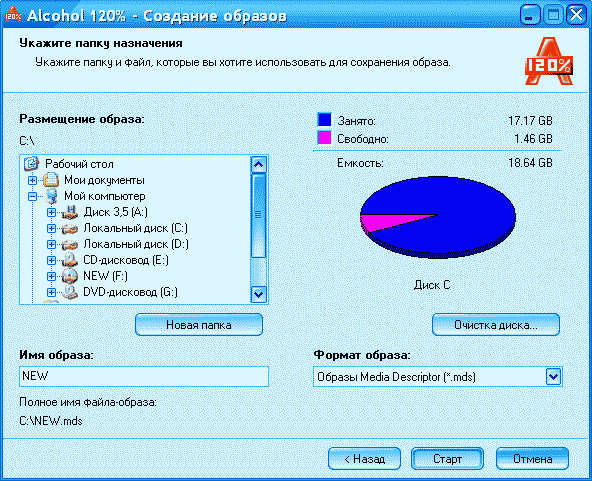Select Локальный диск (C:) label
Viewport: 592px width, 481px height.
(x=135, y=228)
